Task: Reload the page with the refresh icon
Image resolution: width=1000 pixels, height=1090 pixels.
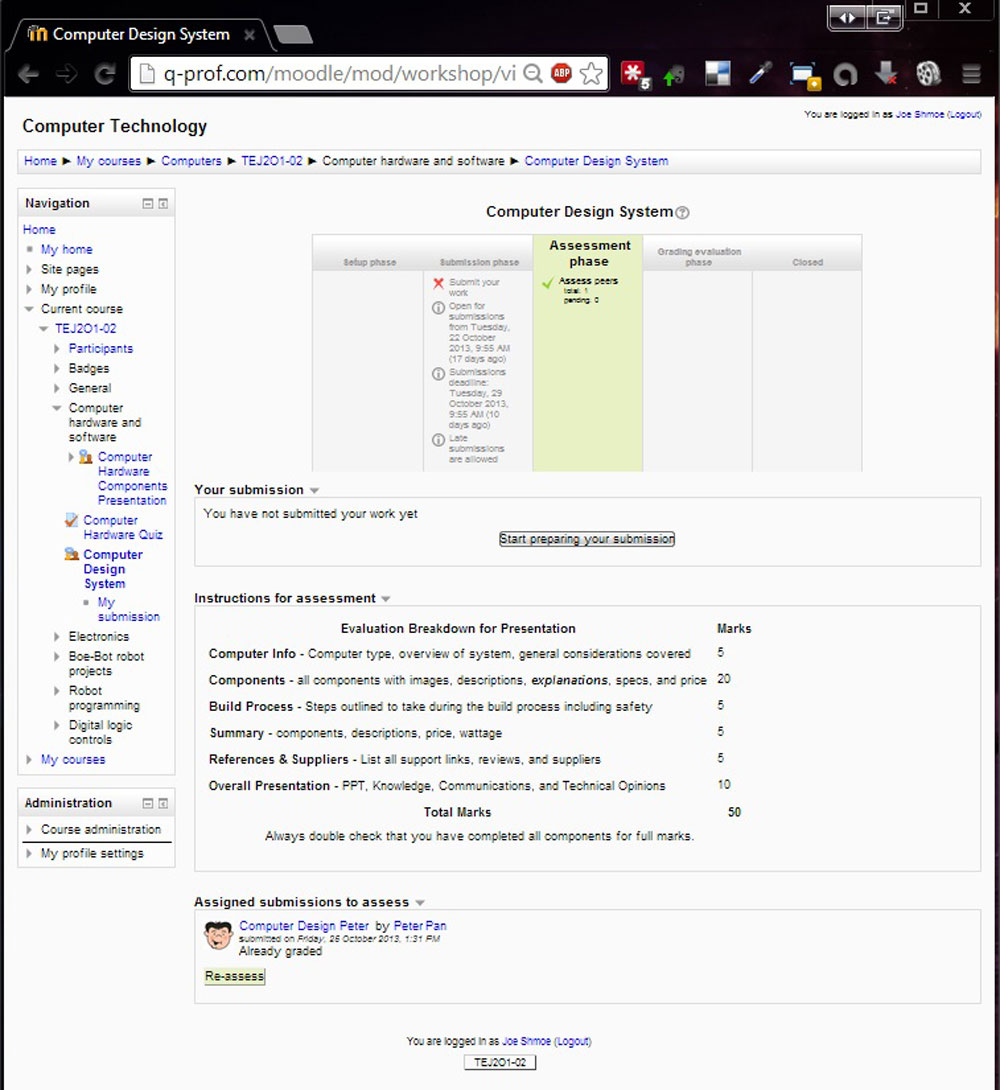Action: tap(104, 73)
